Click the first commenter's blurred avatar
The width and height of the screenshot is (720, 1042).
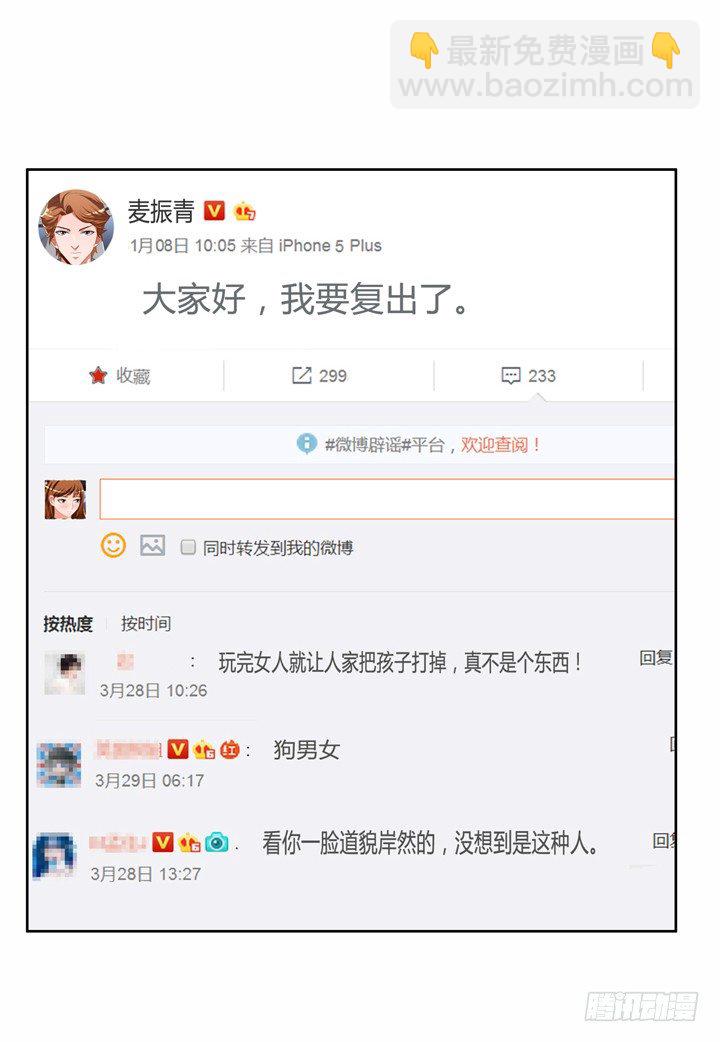[x=64, y=673]
